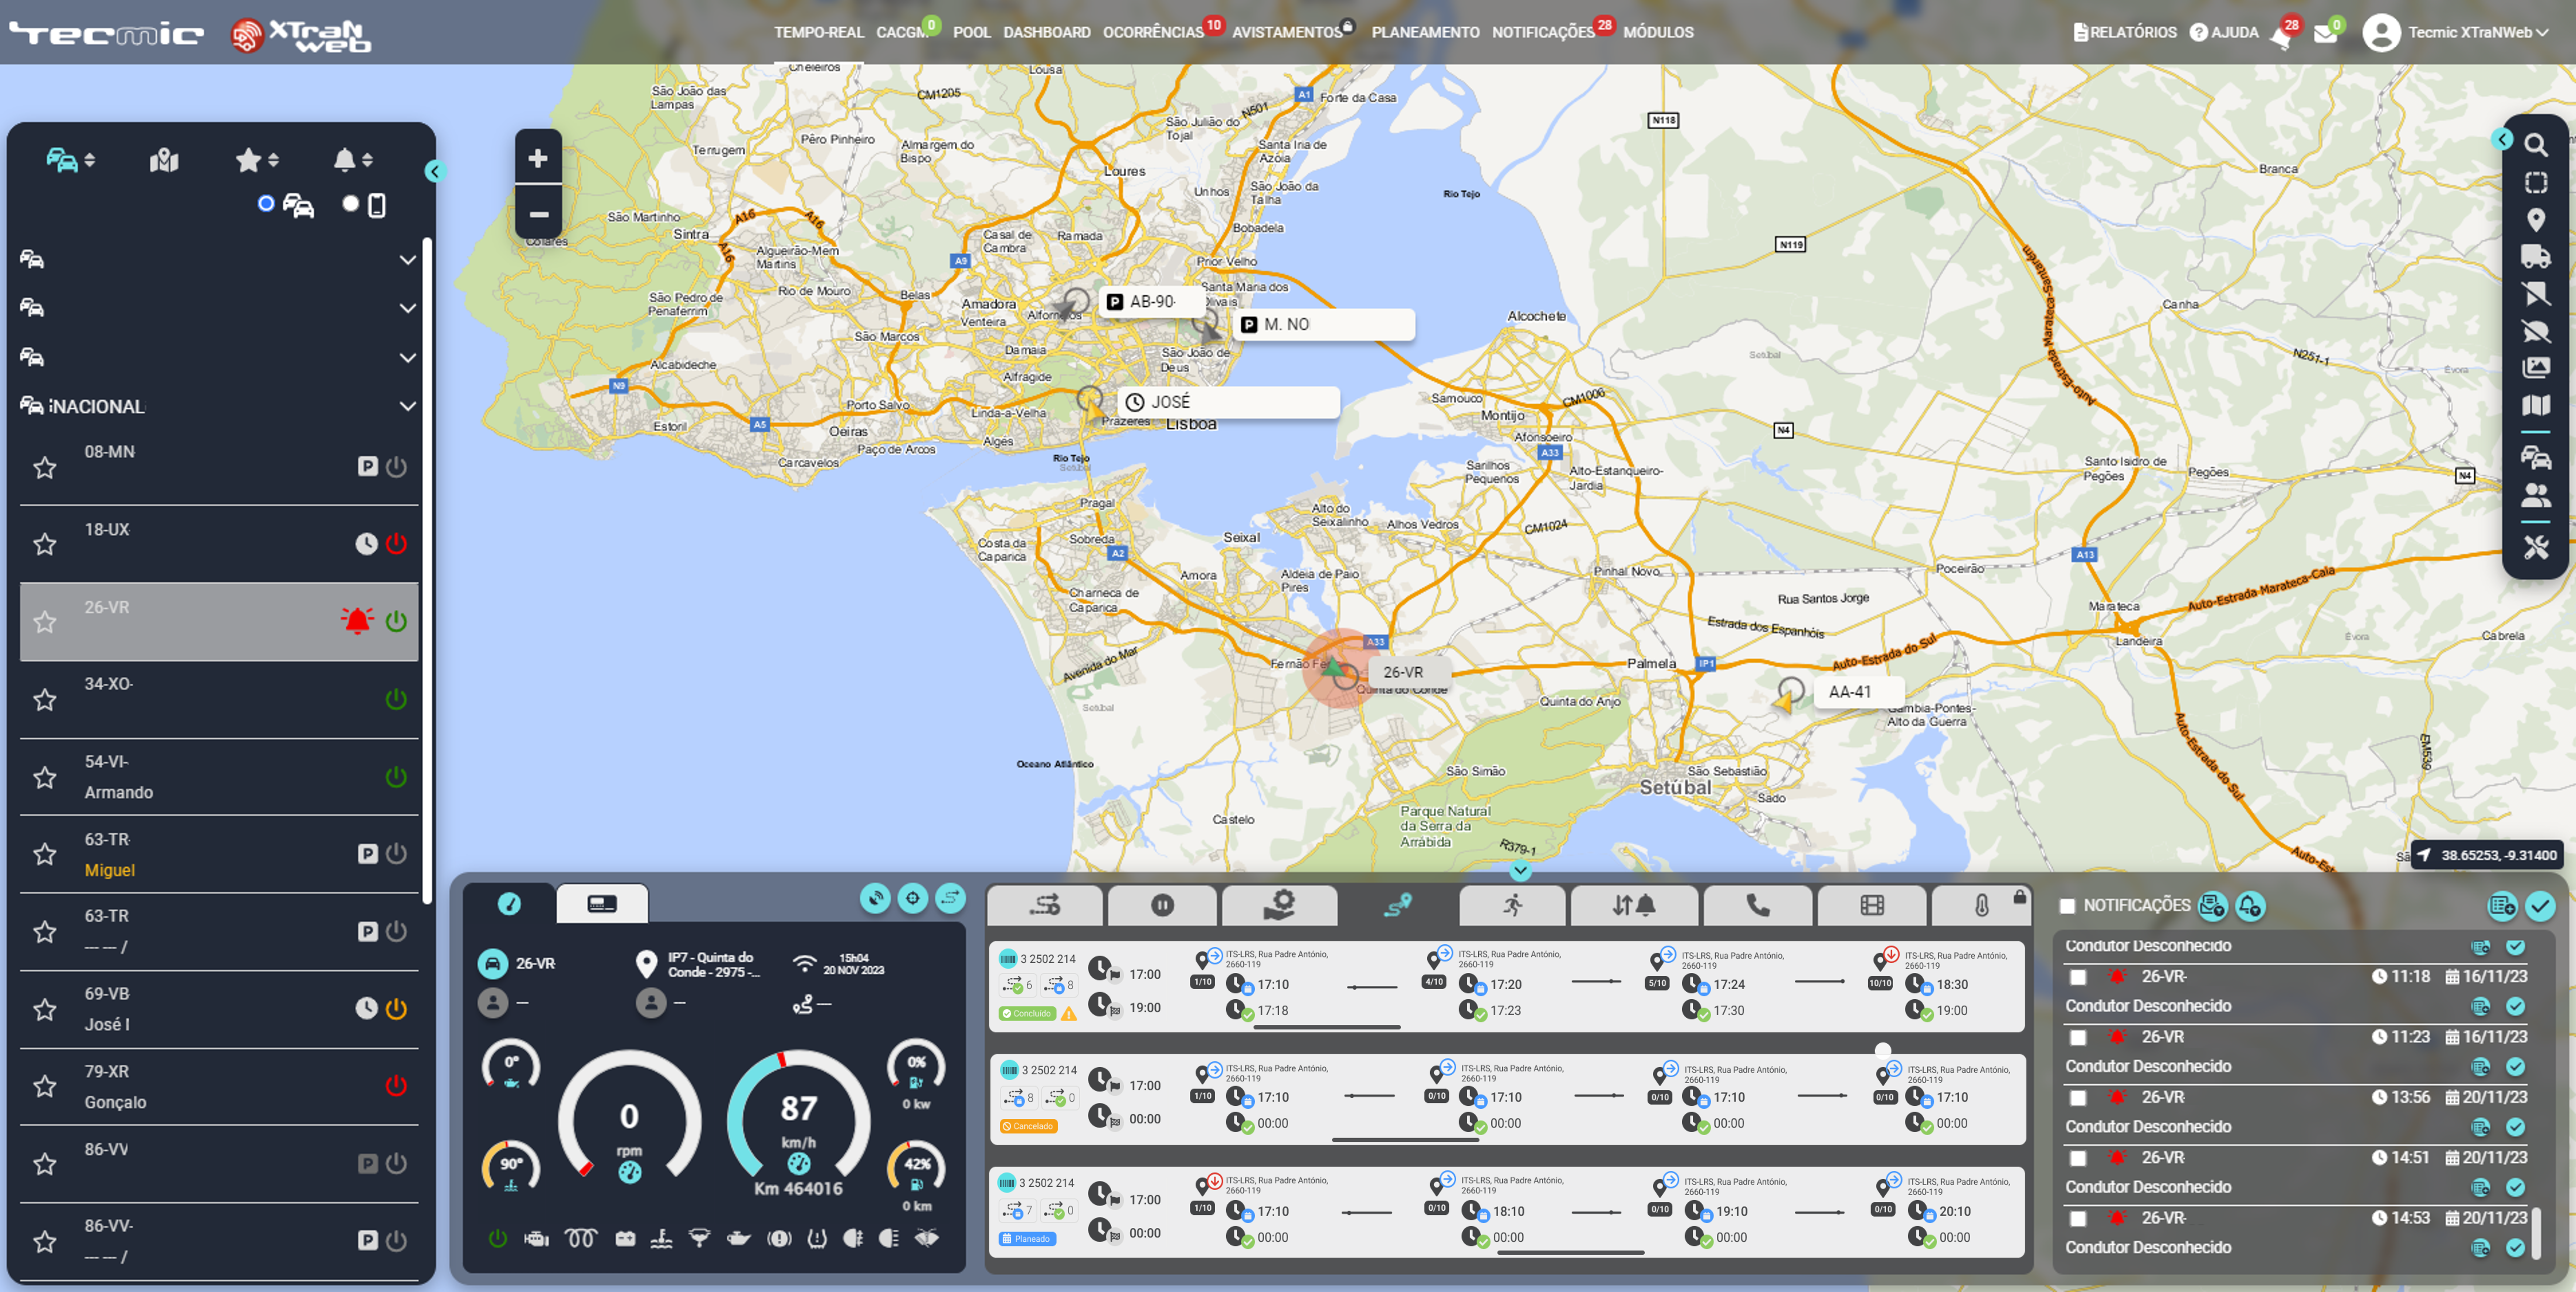Screen dimensions: 2576x1292
Task: Check the NOTIFICAÇÕES select-all checkbox
Action: pos(2067,906)
